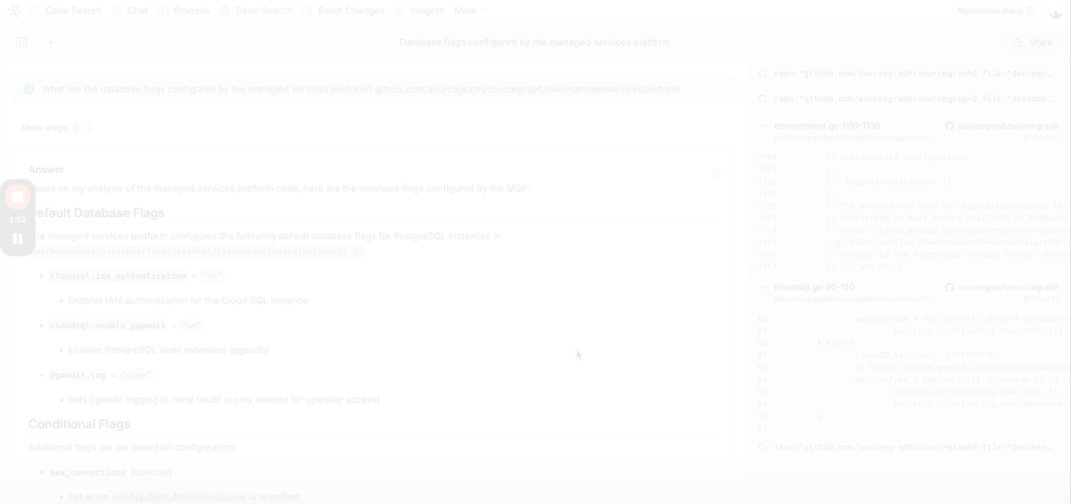Click the Chat speech bubble icon
The height and width of the screenshot is (504, 1071).
tap(117, 11)
